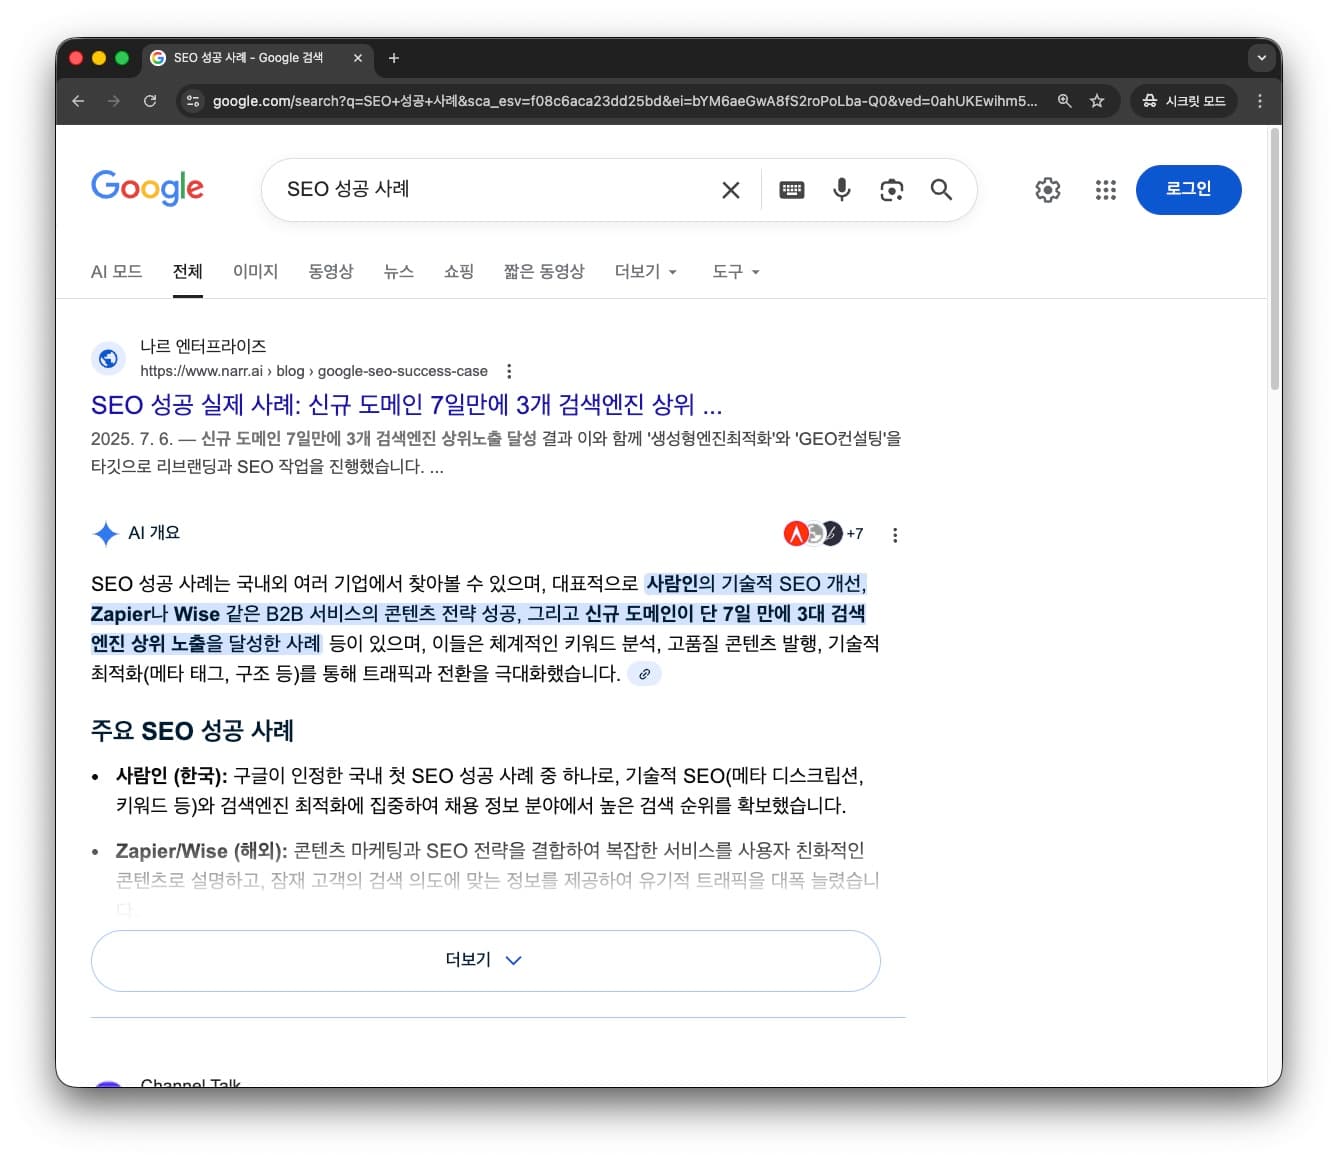Switch to the 뉴스 tab

[398, 271]
